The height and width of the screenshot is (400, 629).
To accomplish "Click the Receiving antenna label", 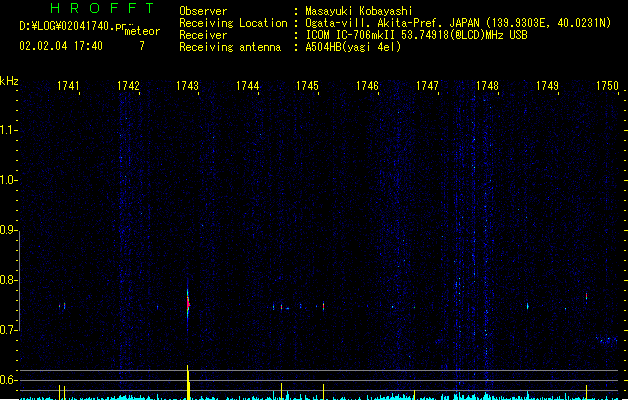I will pos(230,47).
